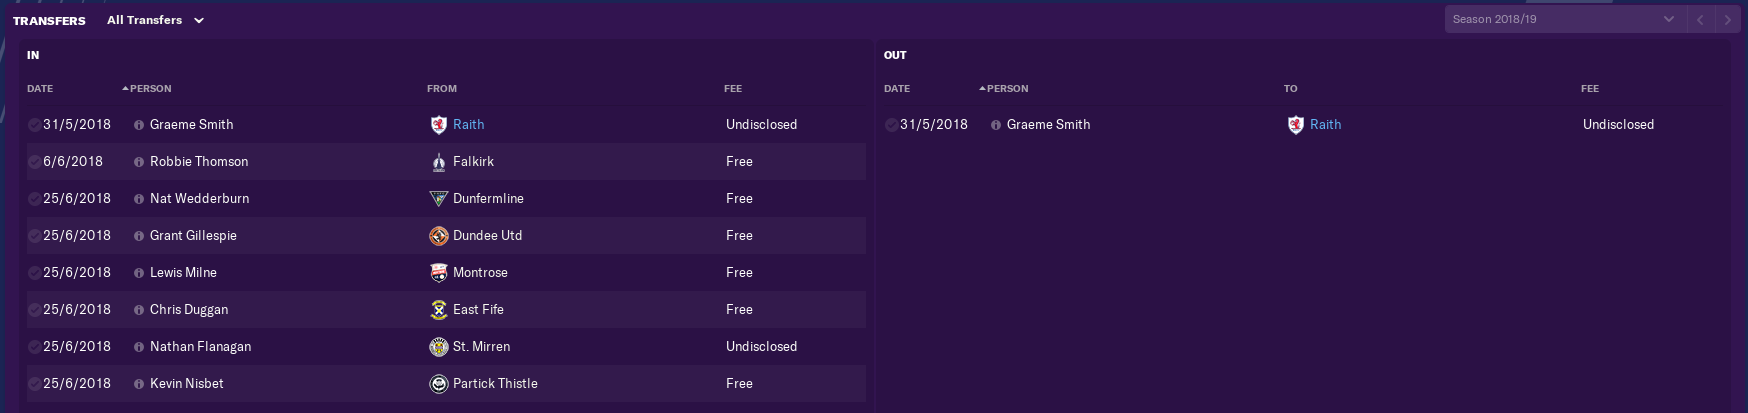Viewport: 1748px width, 413px height.
Task: Go to the next season arrow
Action: (1727, 19)
